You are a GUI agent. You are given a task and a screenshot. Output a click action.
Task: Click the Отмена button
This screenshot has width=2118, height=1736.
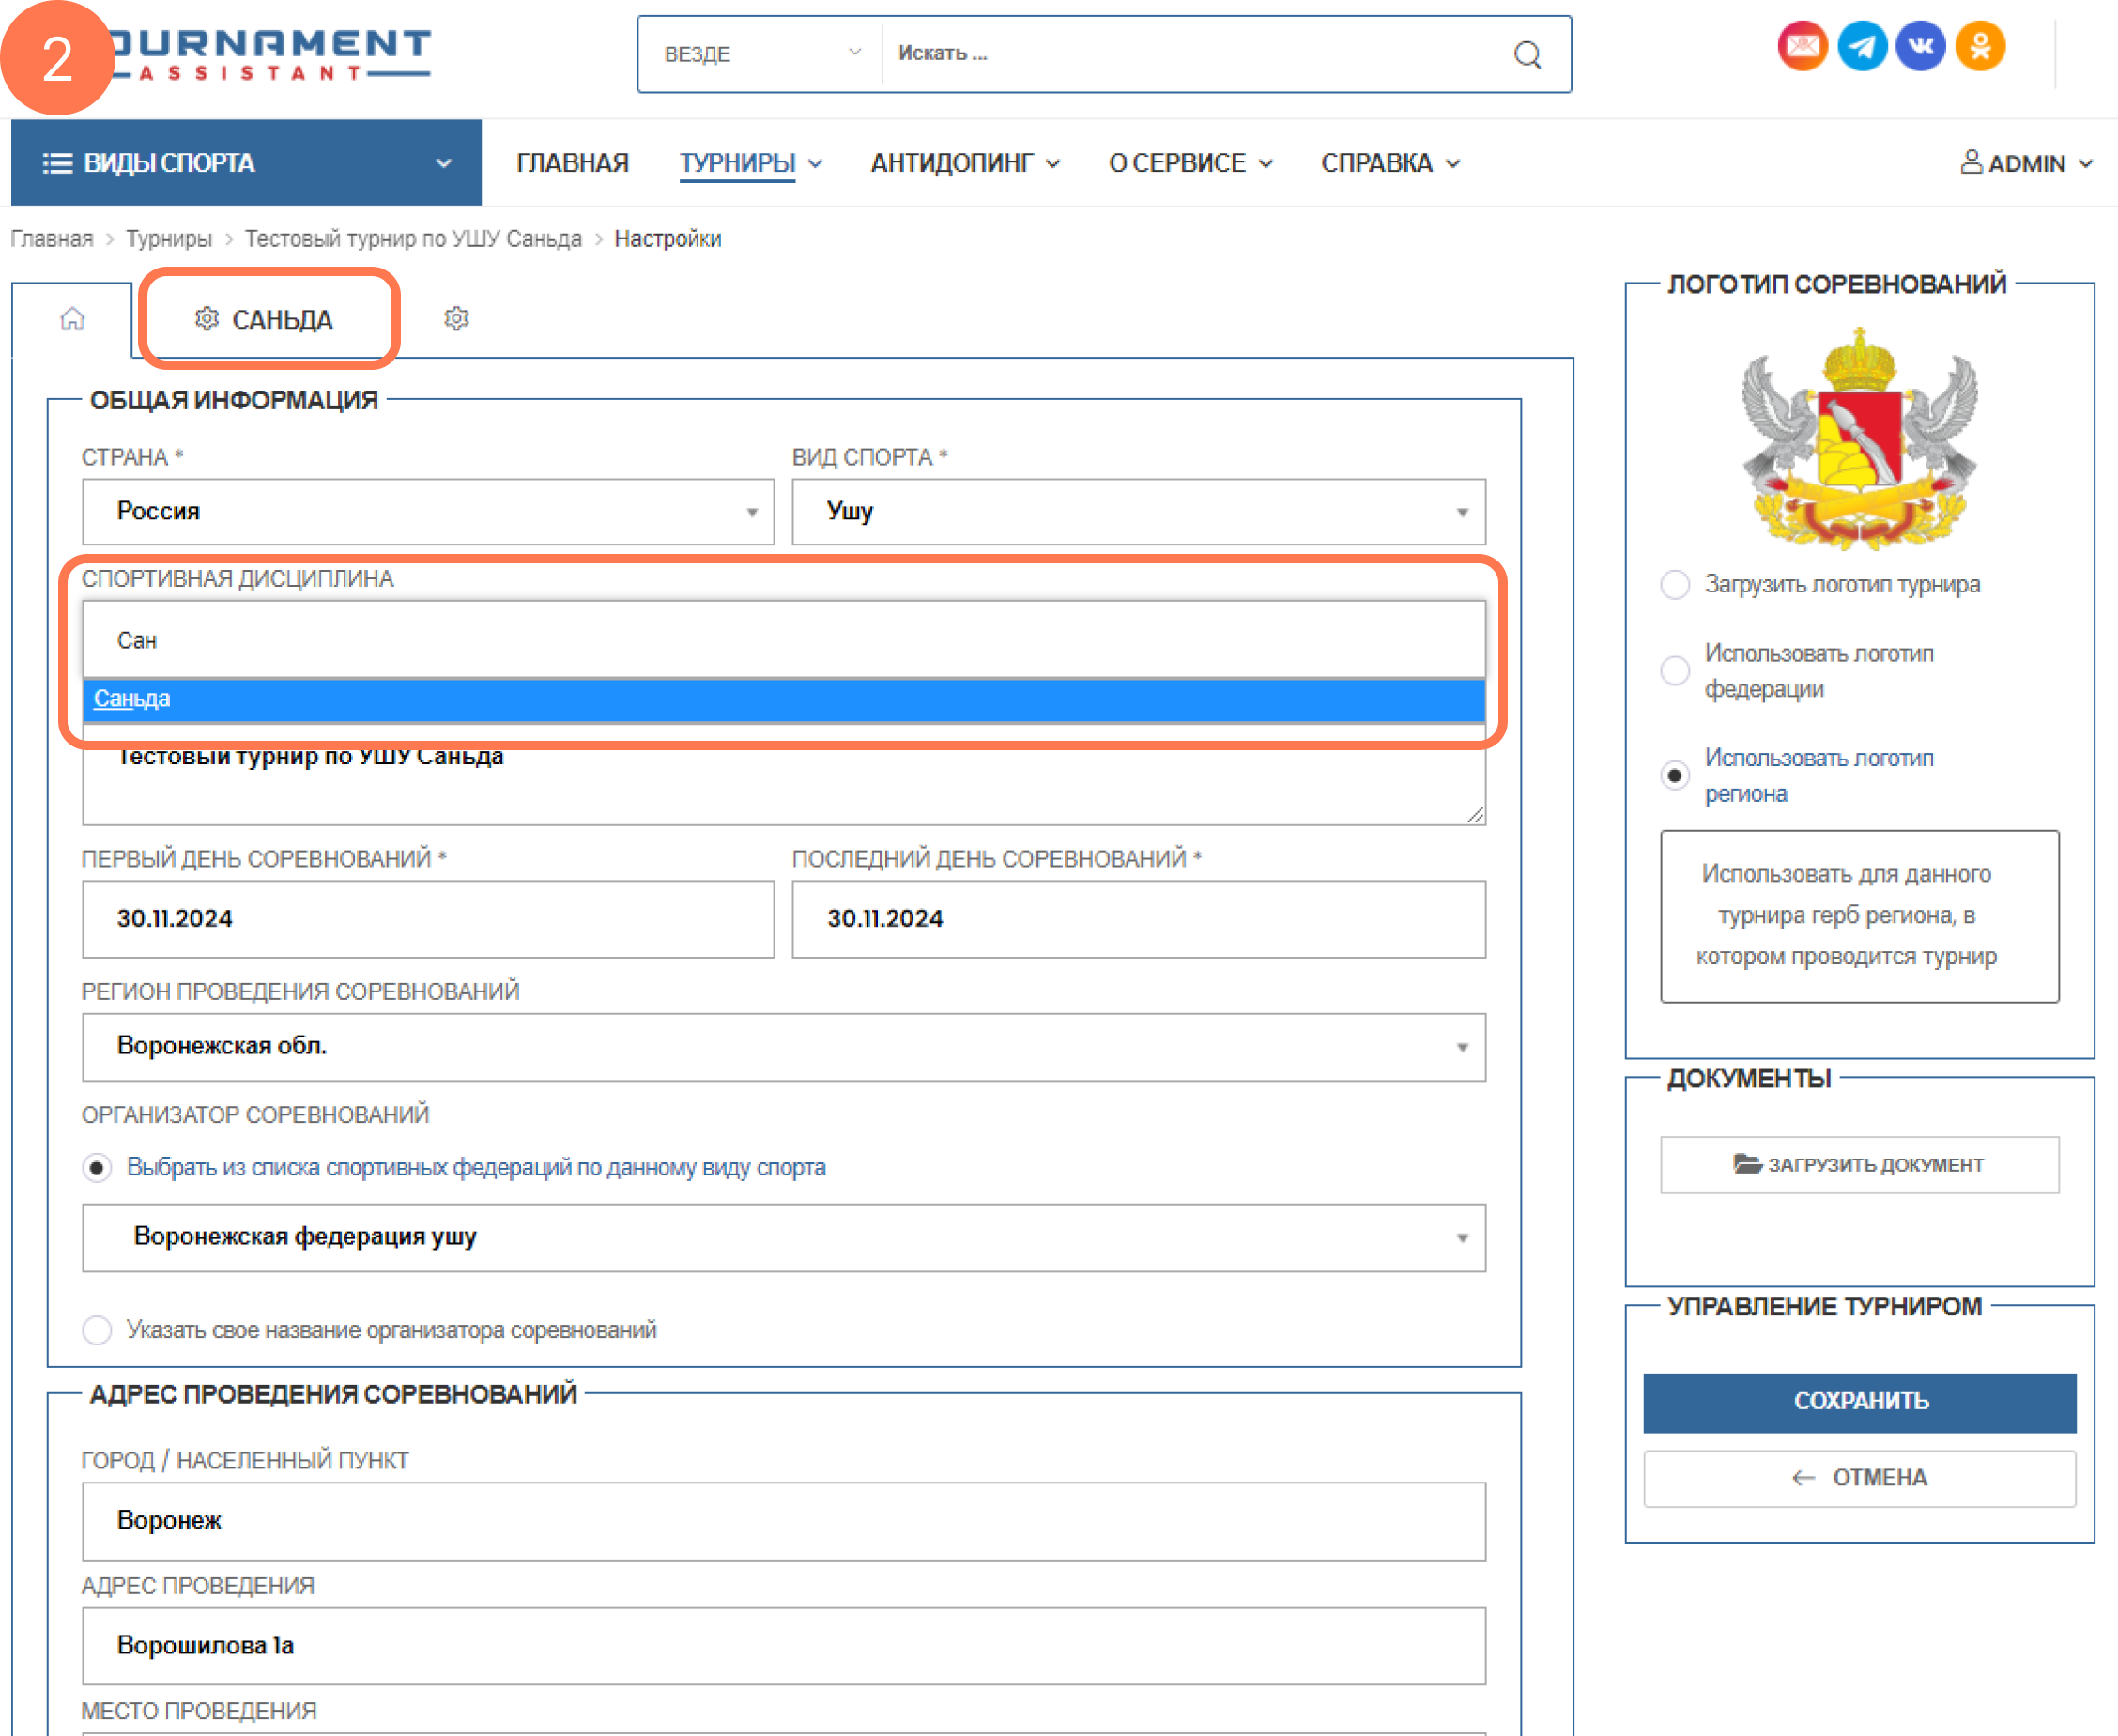(x=1859, y=1478)
